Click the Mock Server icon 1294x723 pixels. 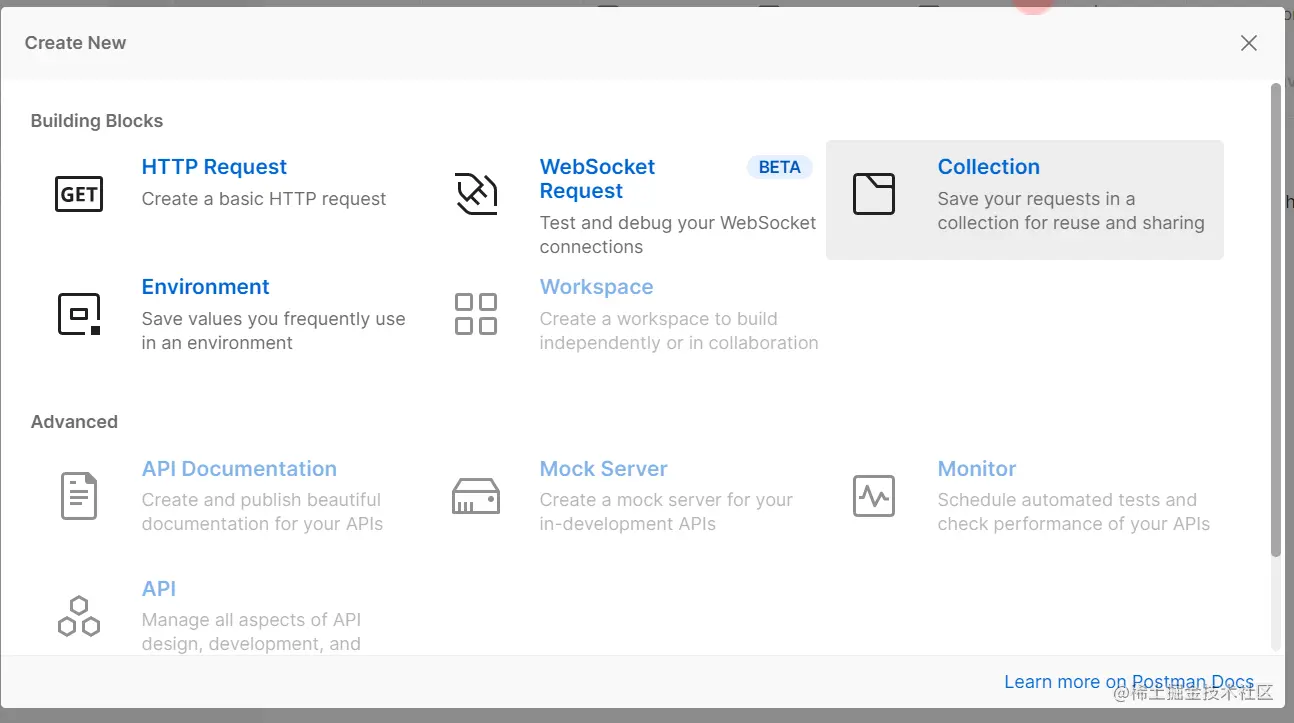point(476,495)
